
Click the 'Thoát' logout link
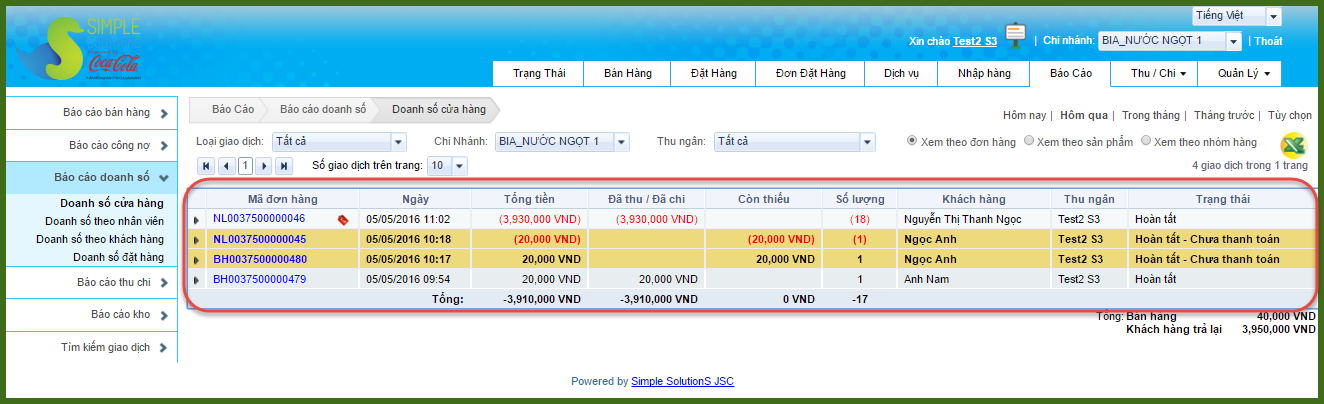(x=1268, y=41)
